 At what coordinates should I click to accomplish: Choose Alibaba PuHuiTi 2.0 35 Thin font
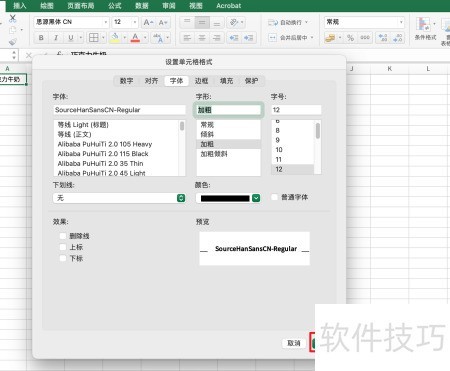(x=117, y=163)
